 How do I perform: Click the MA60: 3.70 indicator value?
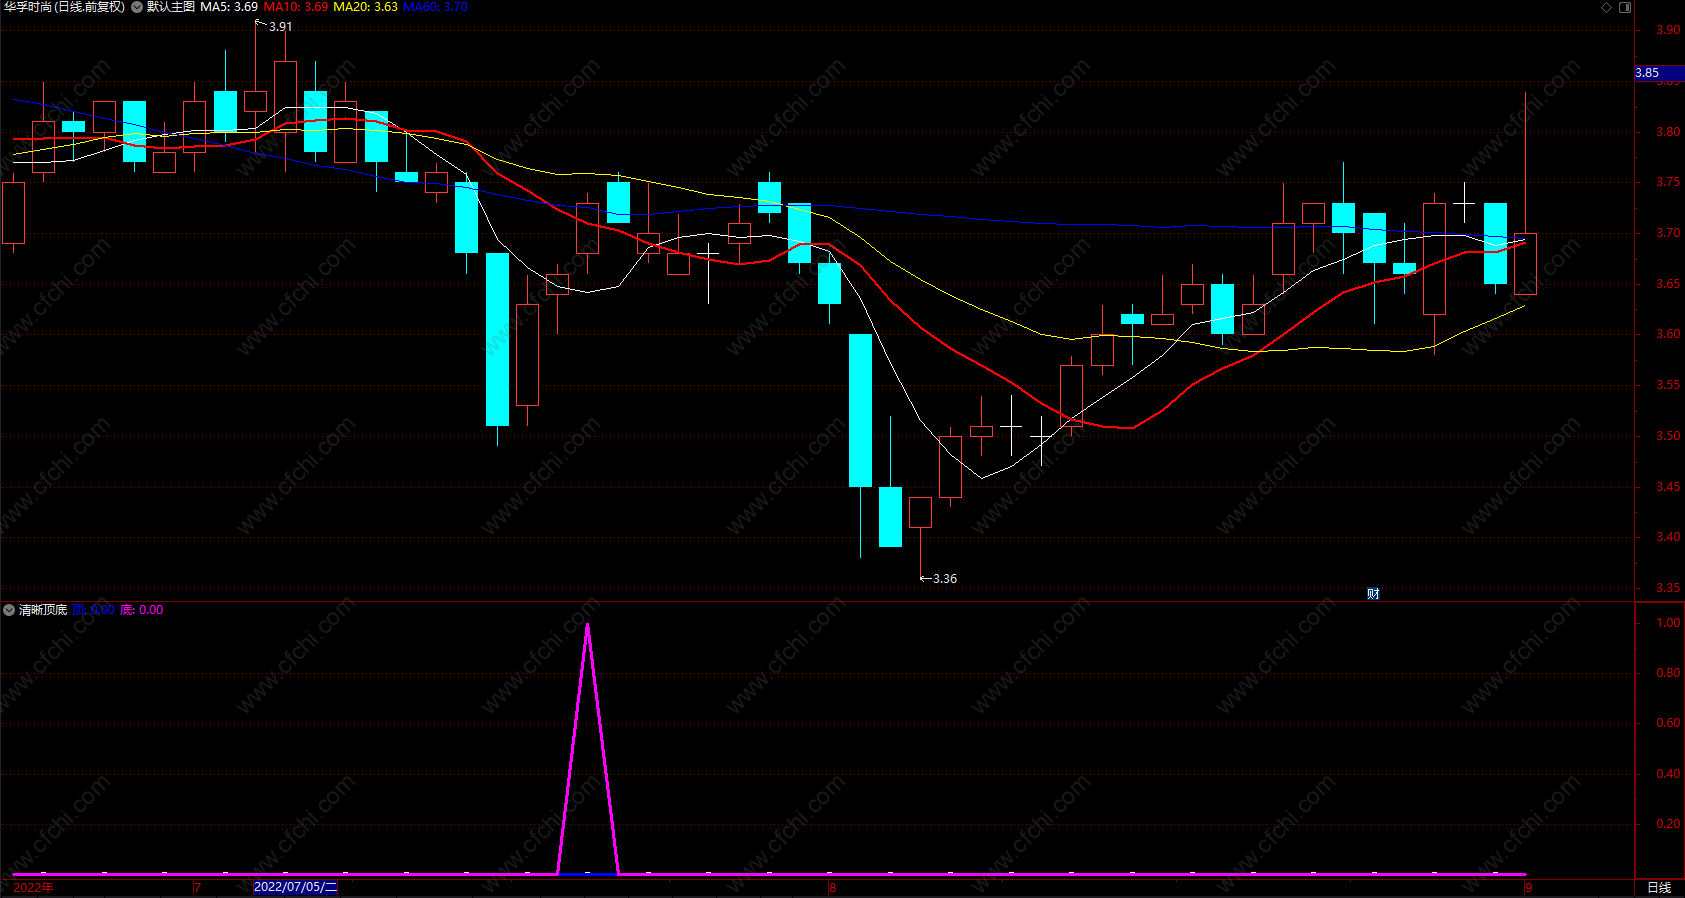pyautogui.click(x=435, y=7)
